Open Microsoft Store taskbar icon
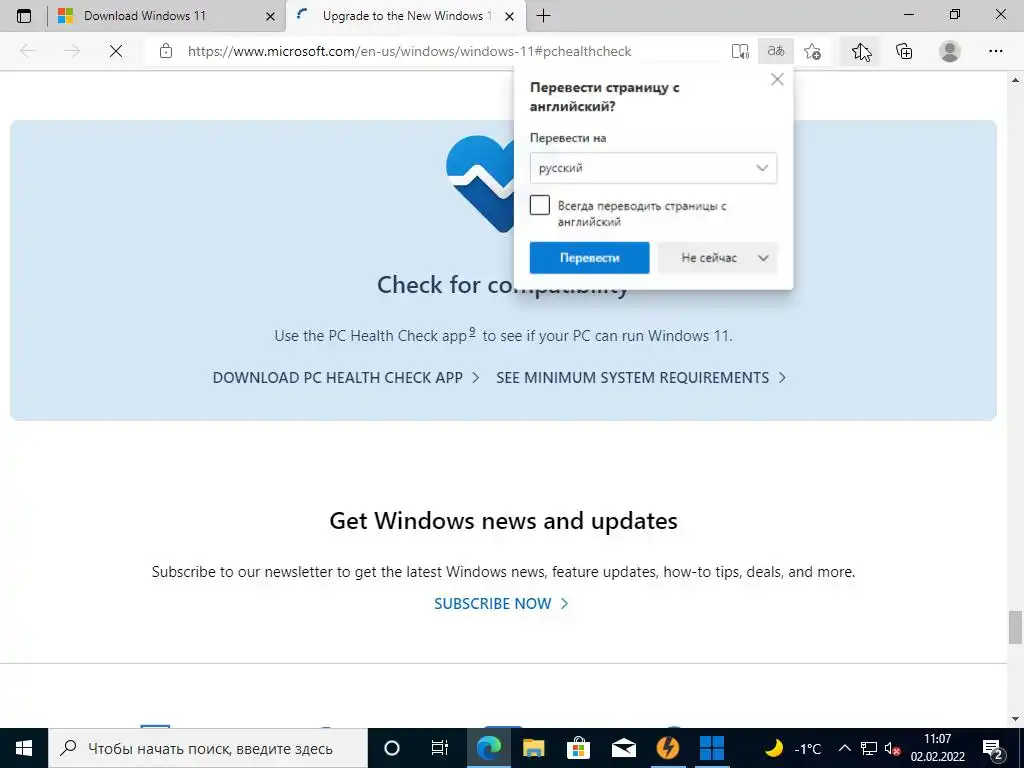 (578, 748)
